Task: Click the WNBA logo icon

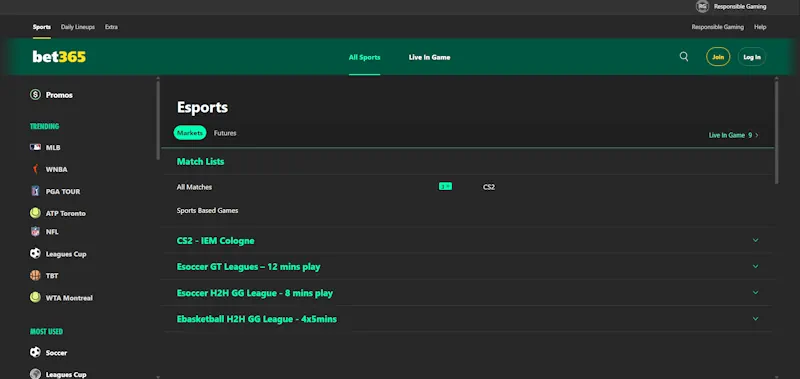Action: [35, 169]
